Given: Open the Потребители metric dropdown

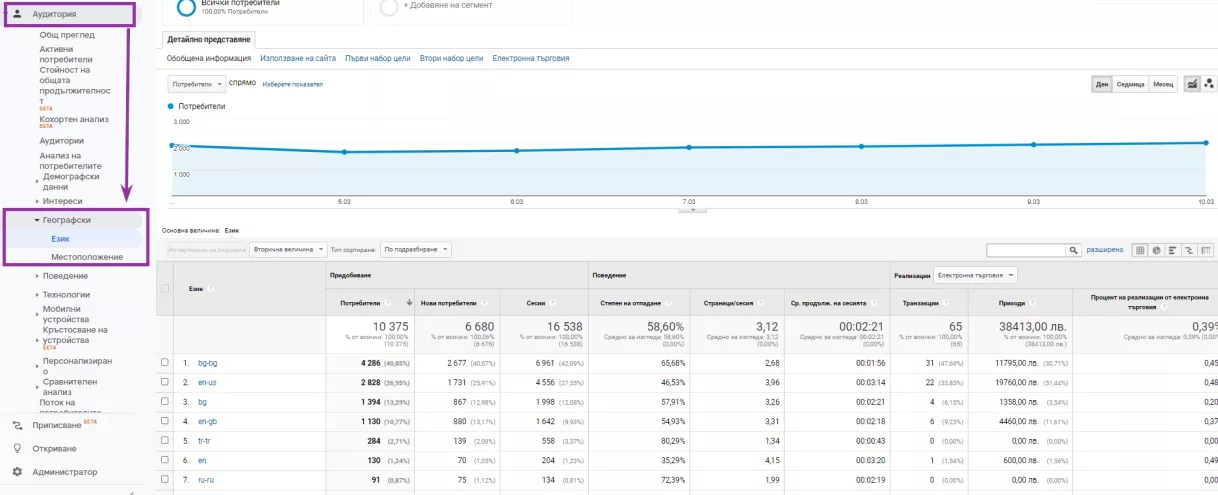Looking at the screenshot, I should tap(195, 84).
